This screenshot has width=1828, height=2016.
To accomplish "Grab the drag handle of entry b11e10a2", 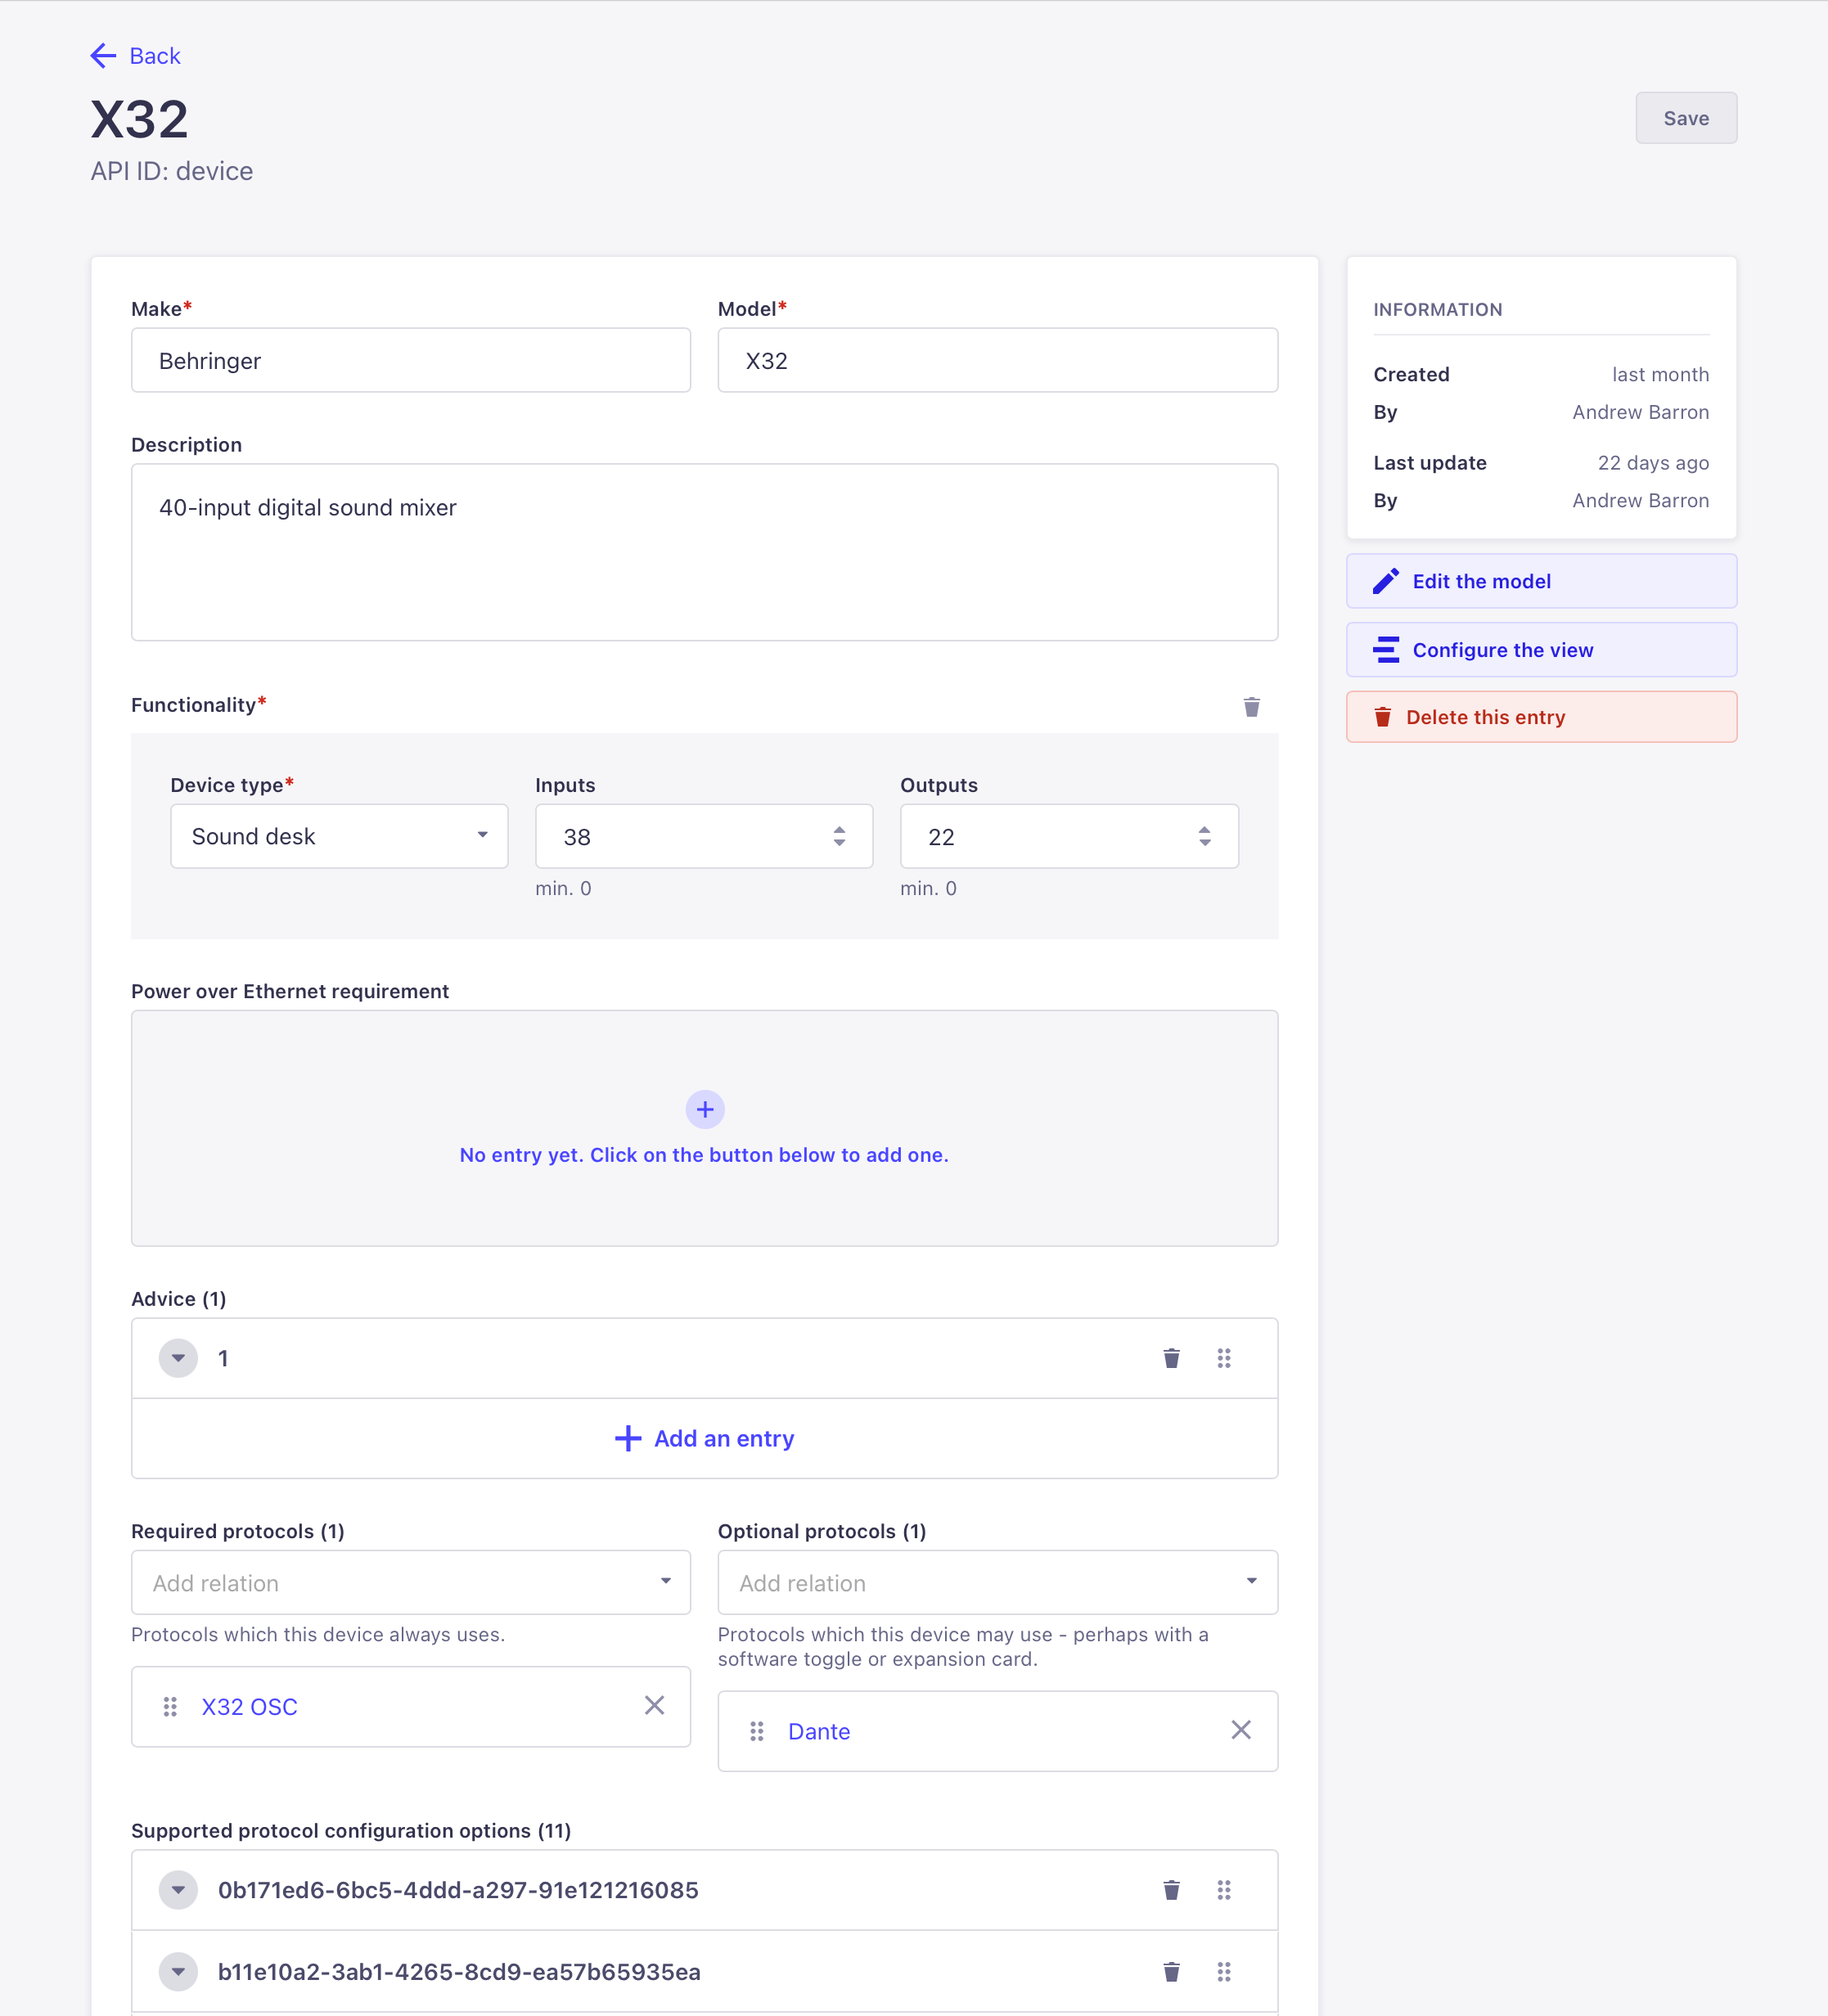I will pyautogui.click(x=1224, y=1971).
